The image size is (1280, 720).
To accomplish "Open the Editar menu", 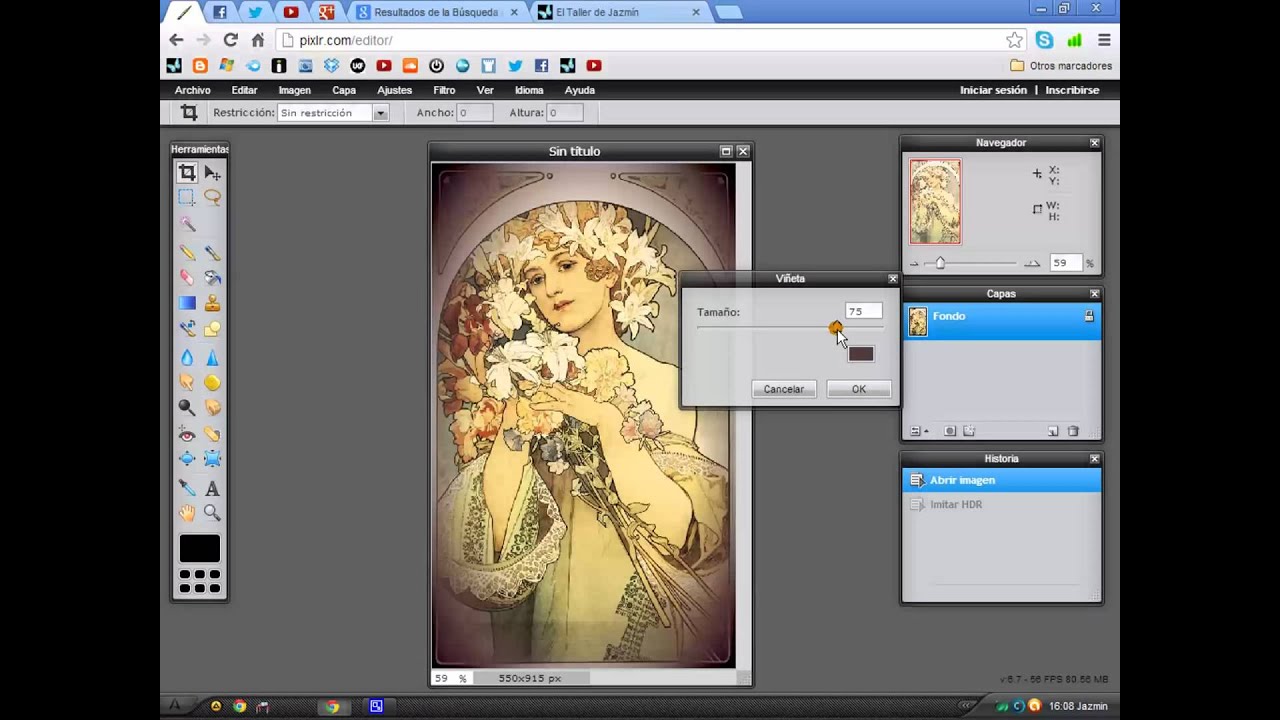I will point(244,90).
